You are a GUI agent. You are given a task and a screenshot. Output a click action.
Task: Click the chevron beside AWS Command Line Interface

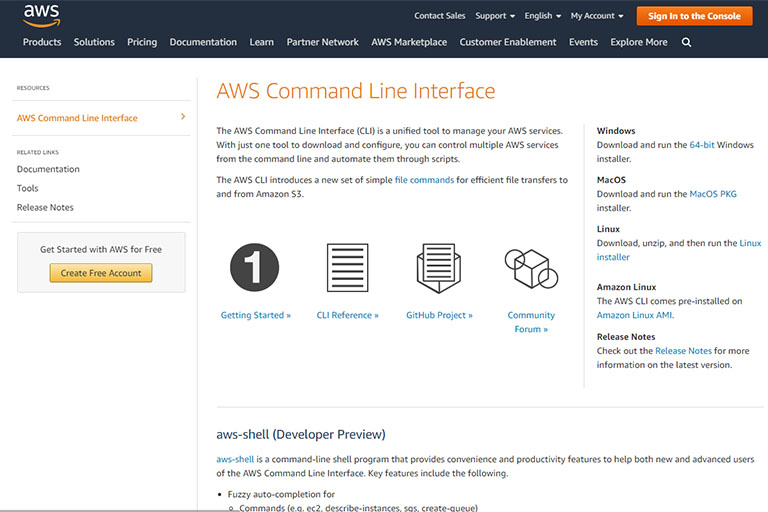pyautogui.click(x=183, y=117)
